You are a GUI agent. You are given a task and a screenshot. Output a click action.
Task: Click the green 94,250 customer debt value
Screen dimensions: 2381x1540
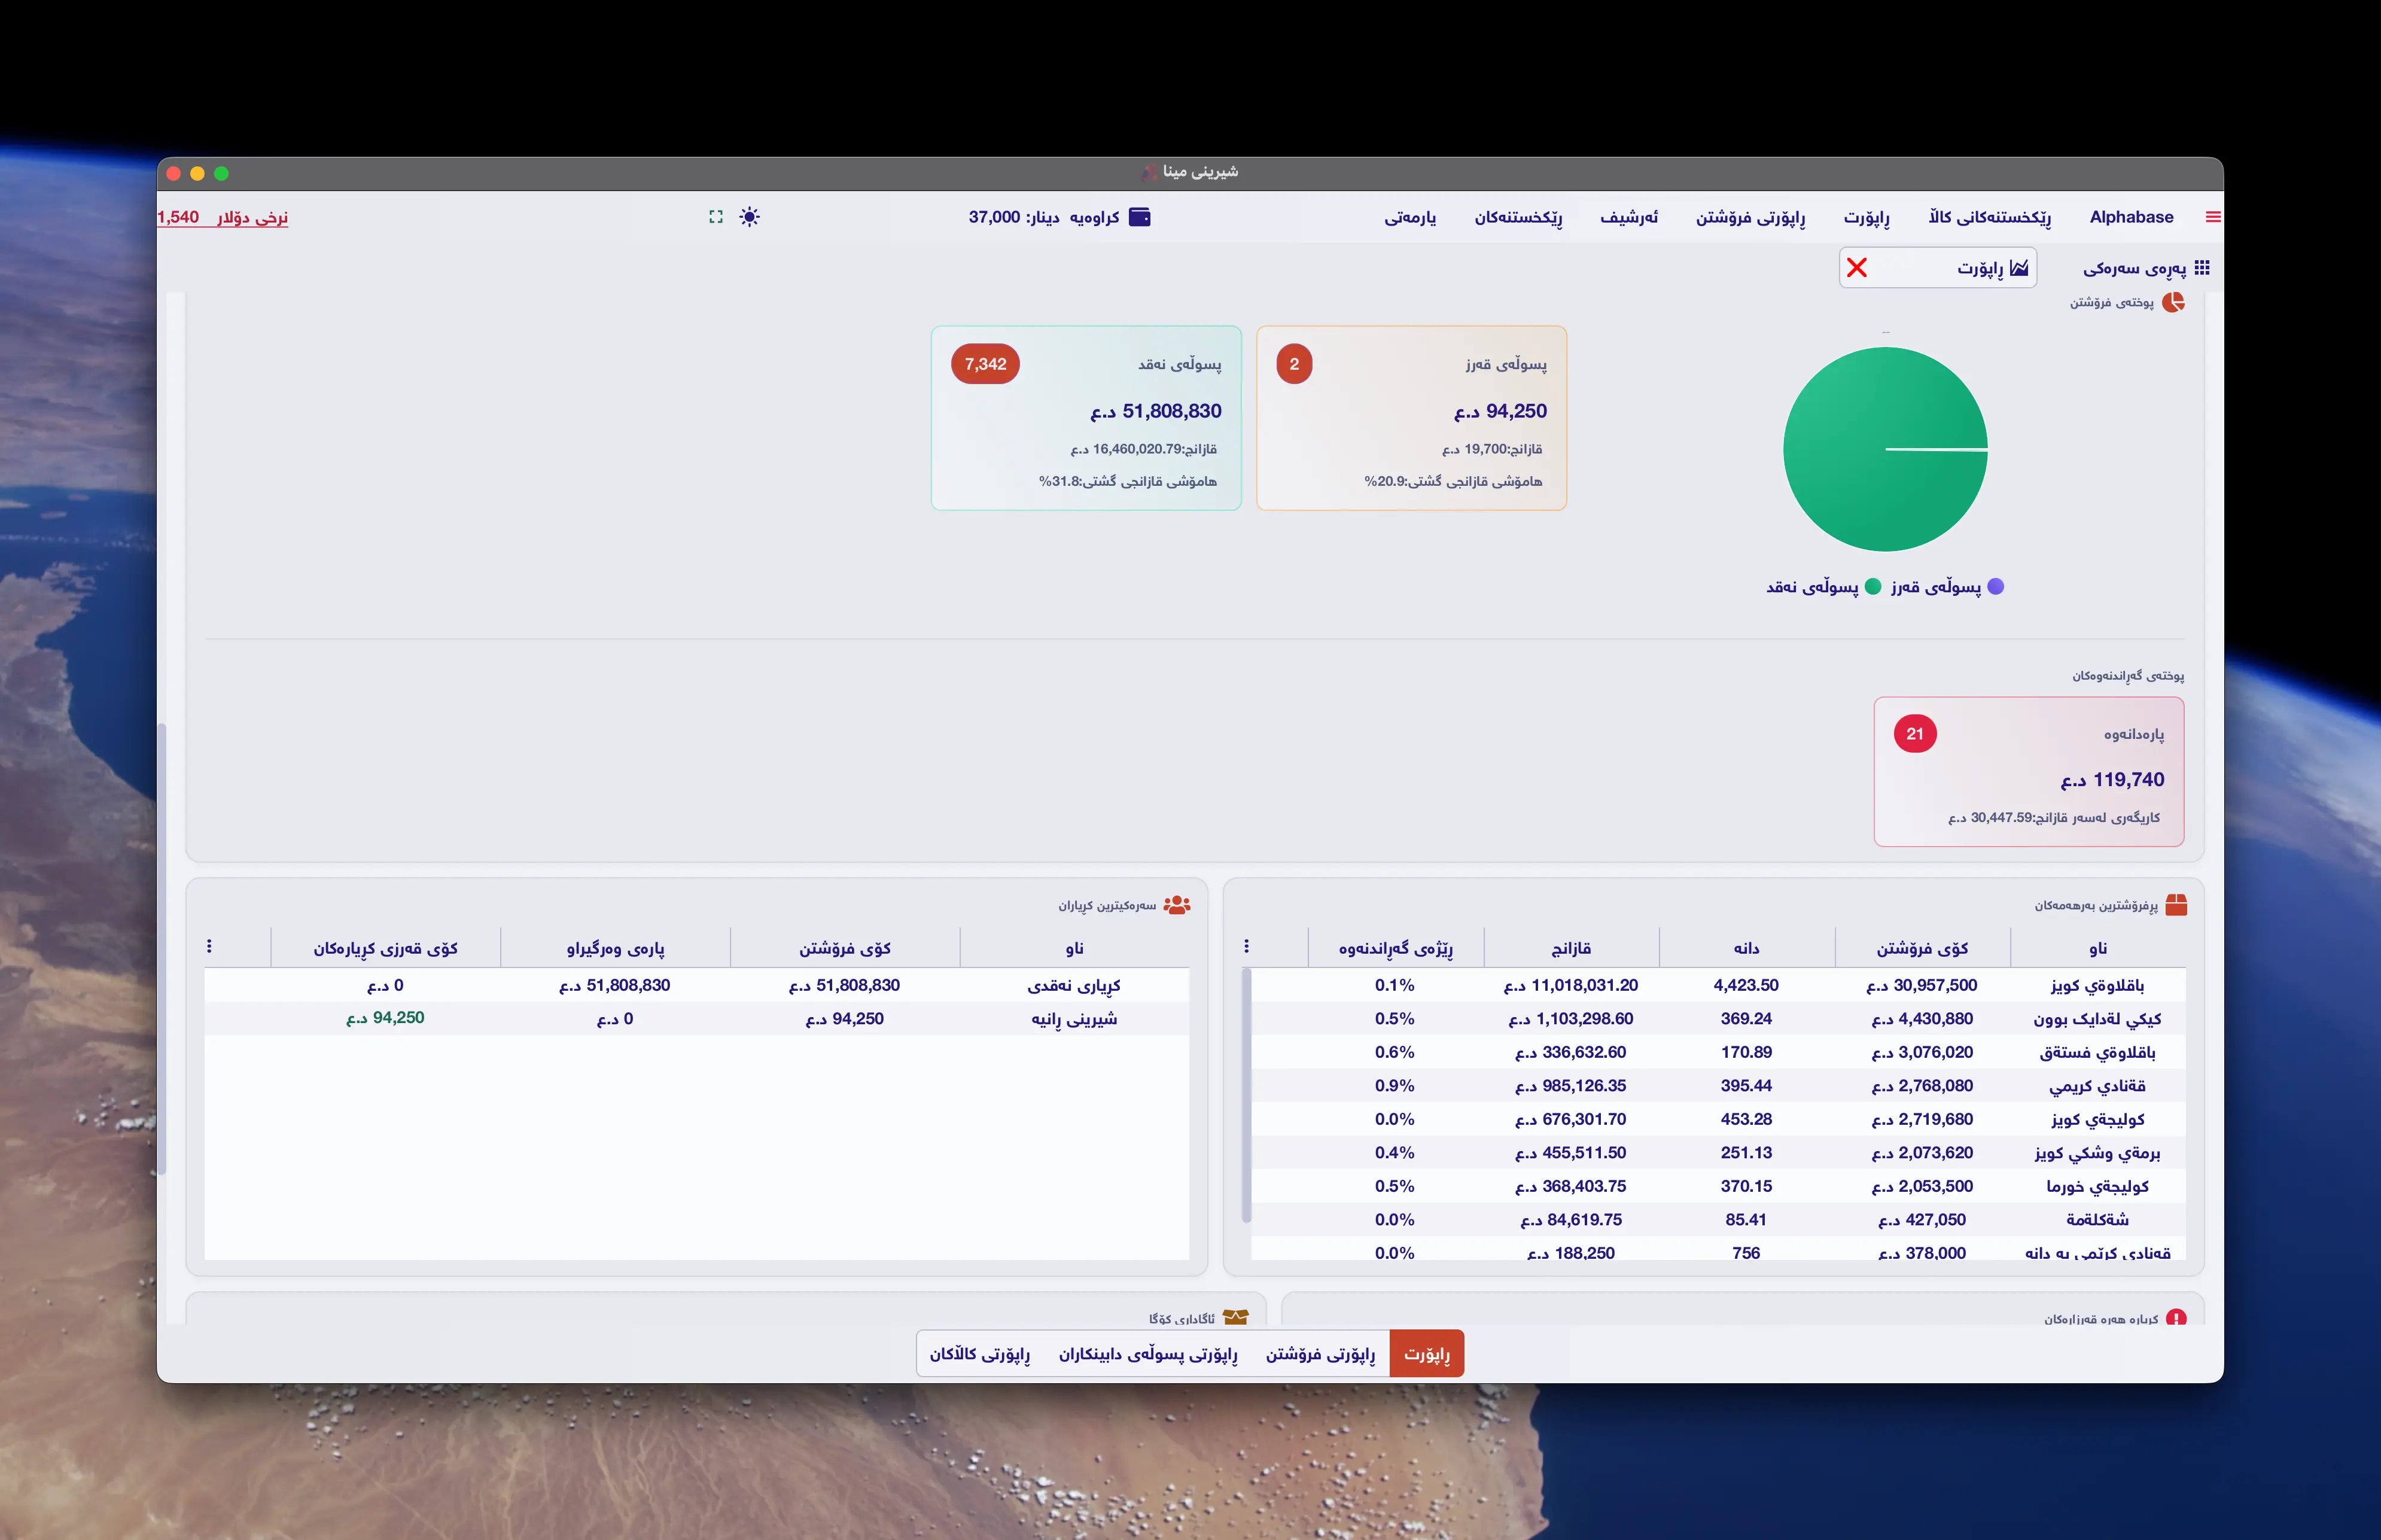pyautogui.click(x=385, y=1018)
